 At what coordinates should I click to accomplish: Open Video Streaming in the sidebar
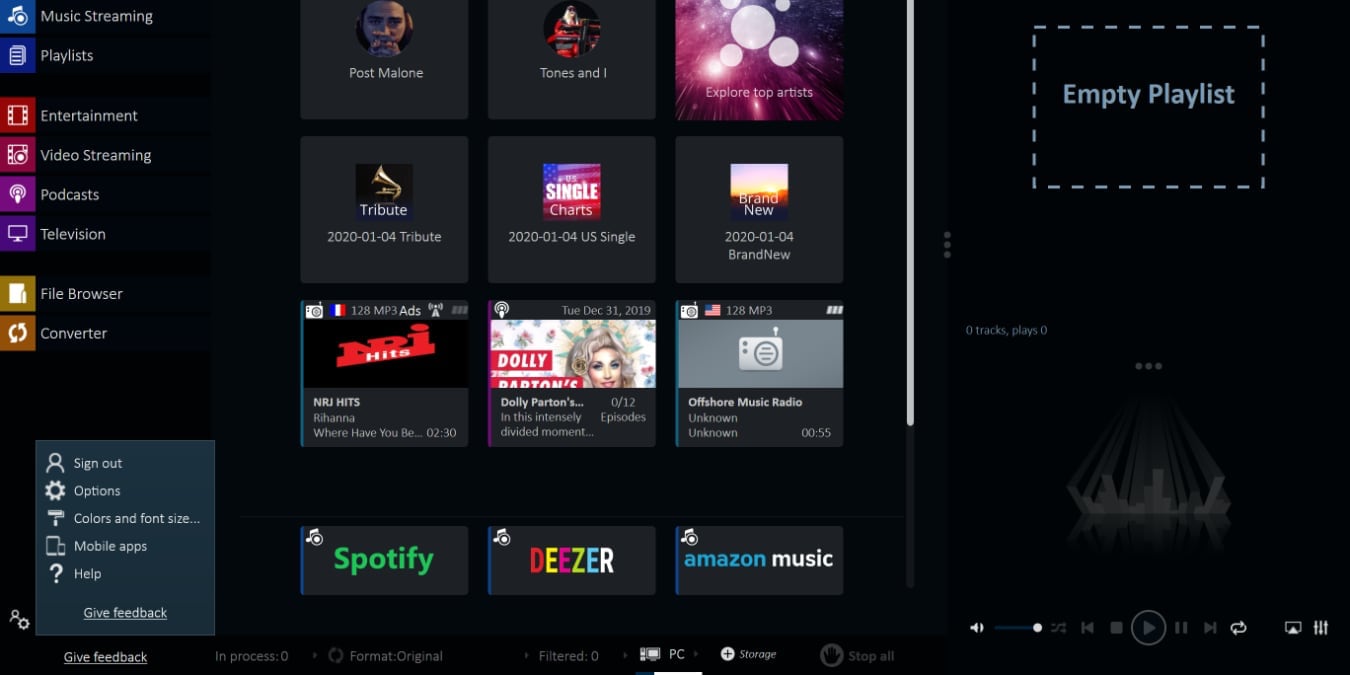click(x=16, y=155)
